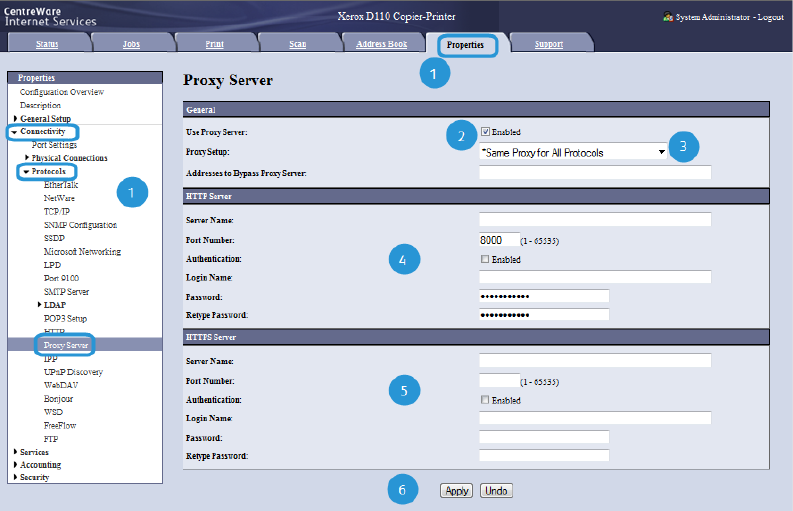Toggle HTTP Server Authentication Enabled checkbox
This screenshot has height=511, width=793.
click(x=485, y=259)
